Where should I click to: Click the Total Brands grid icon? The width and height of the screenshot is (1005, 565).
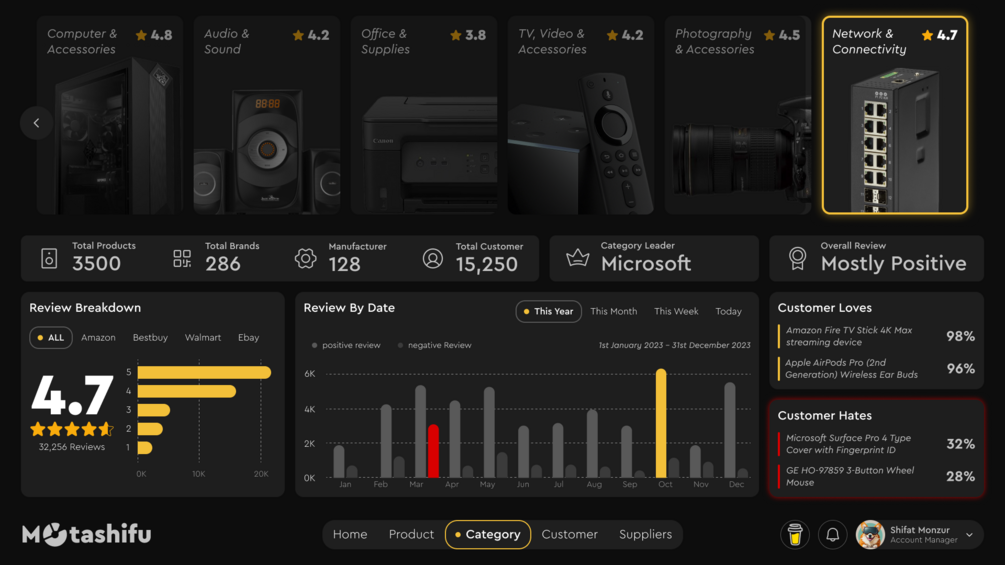[182, 258]
